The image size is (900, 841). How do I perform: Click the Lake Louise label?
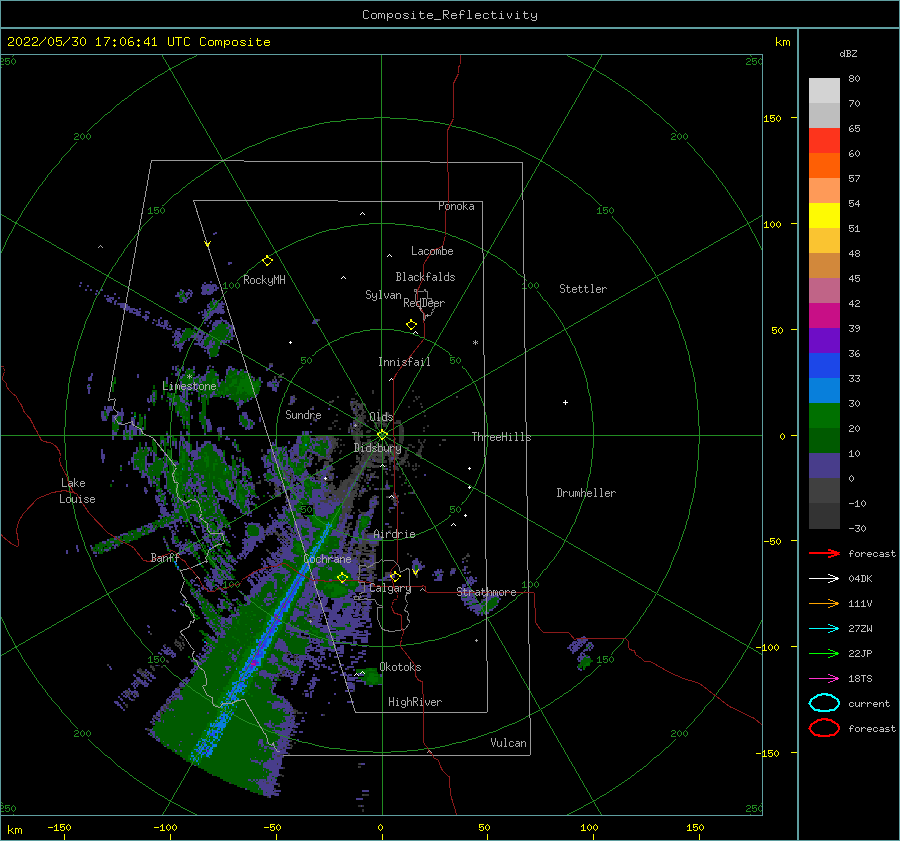[77, 491]
